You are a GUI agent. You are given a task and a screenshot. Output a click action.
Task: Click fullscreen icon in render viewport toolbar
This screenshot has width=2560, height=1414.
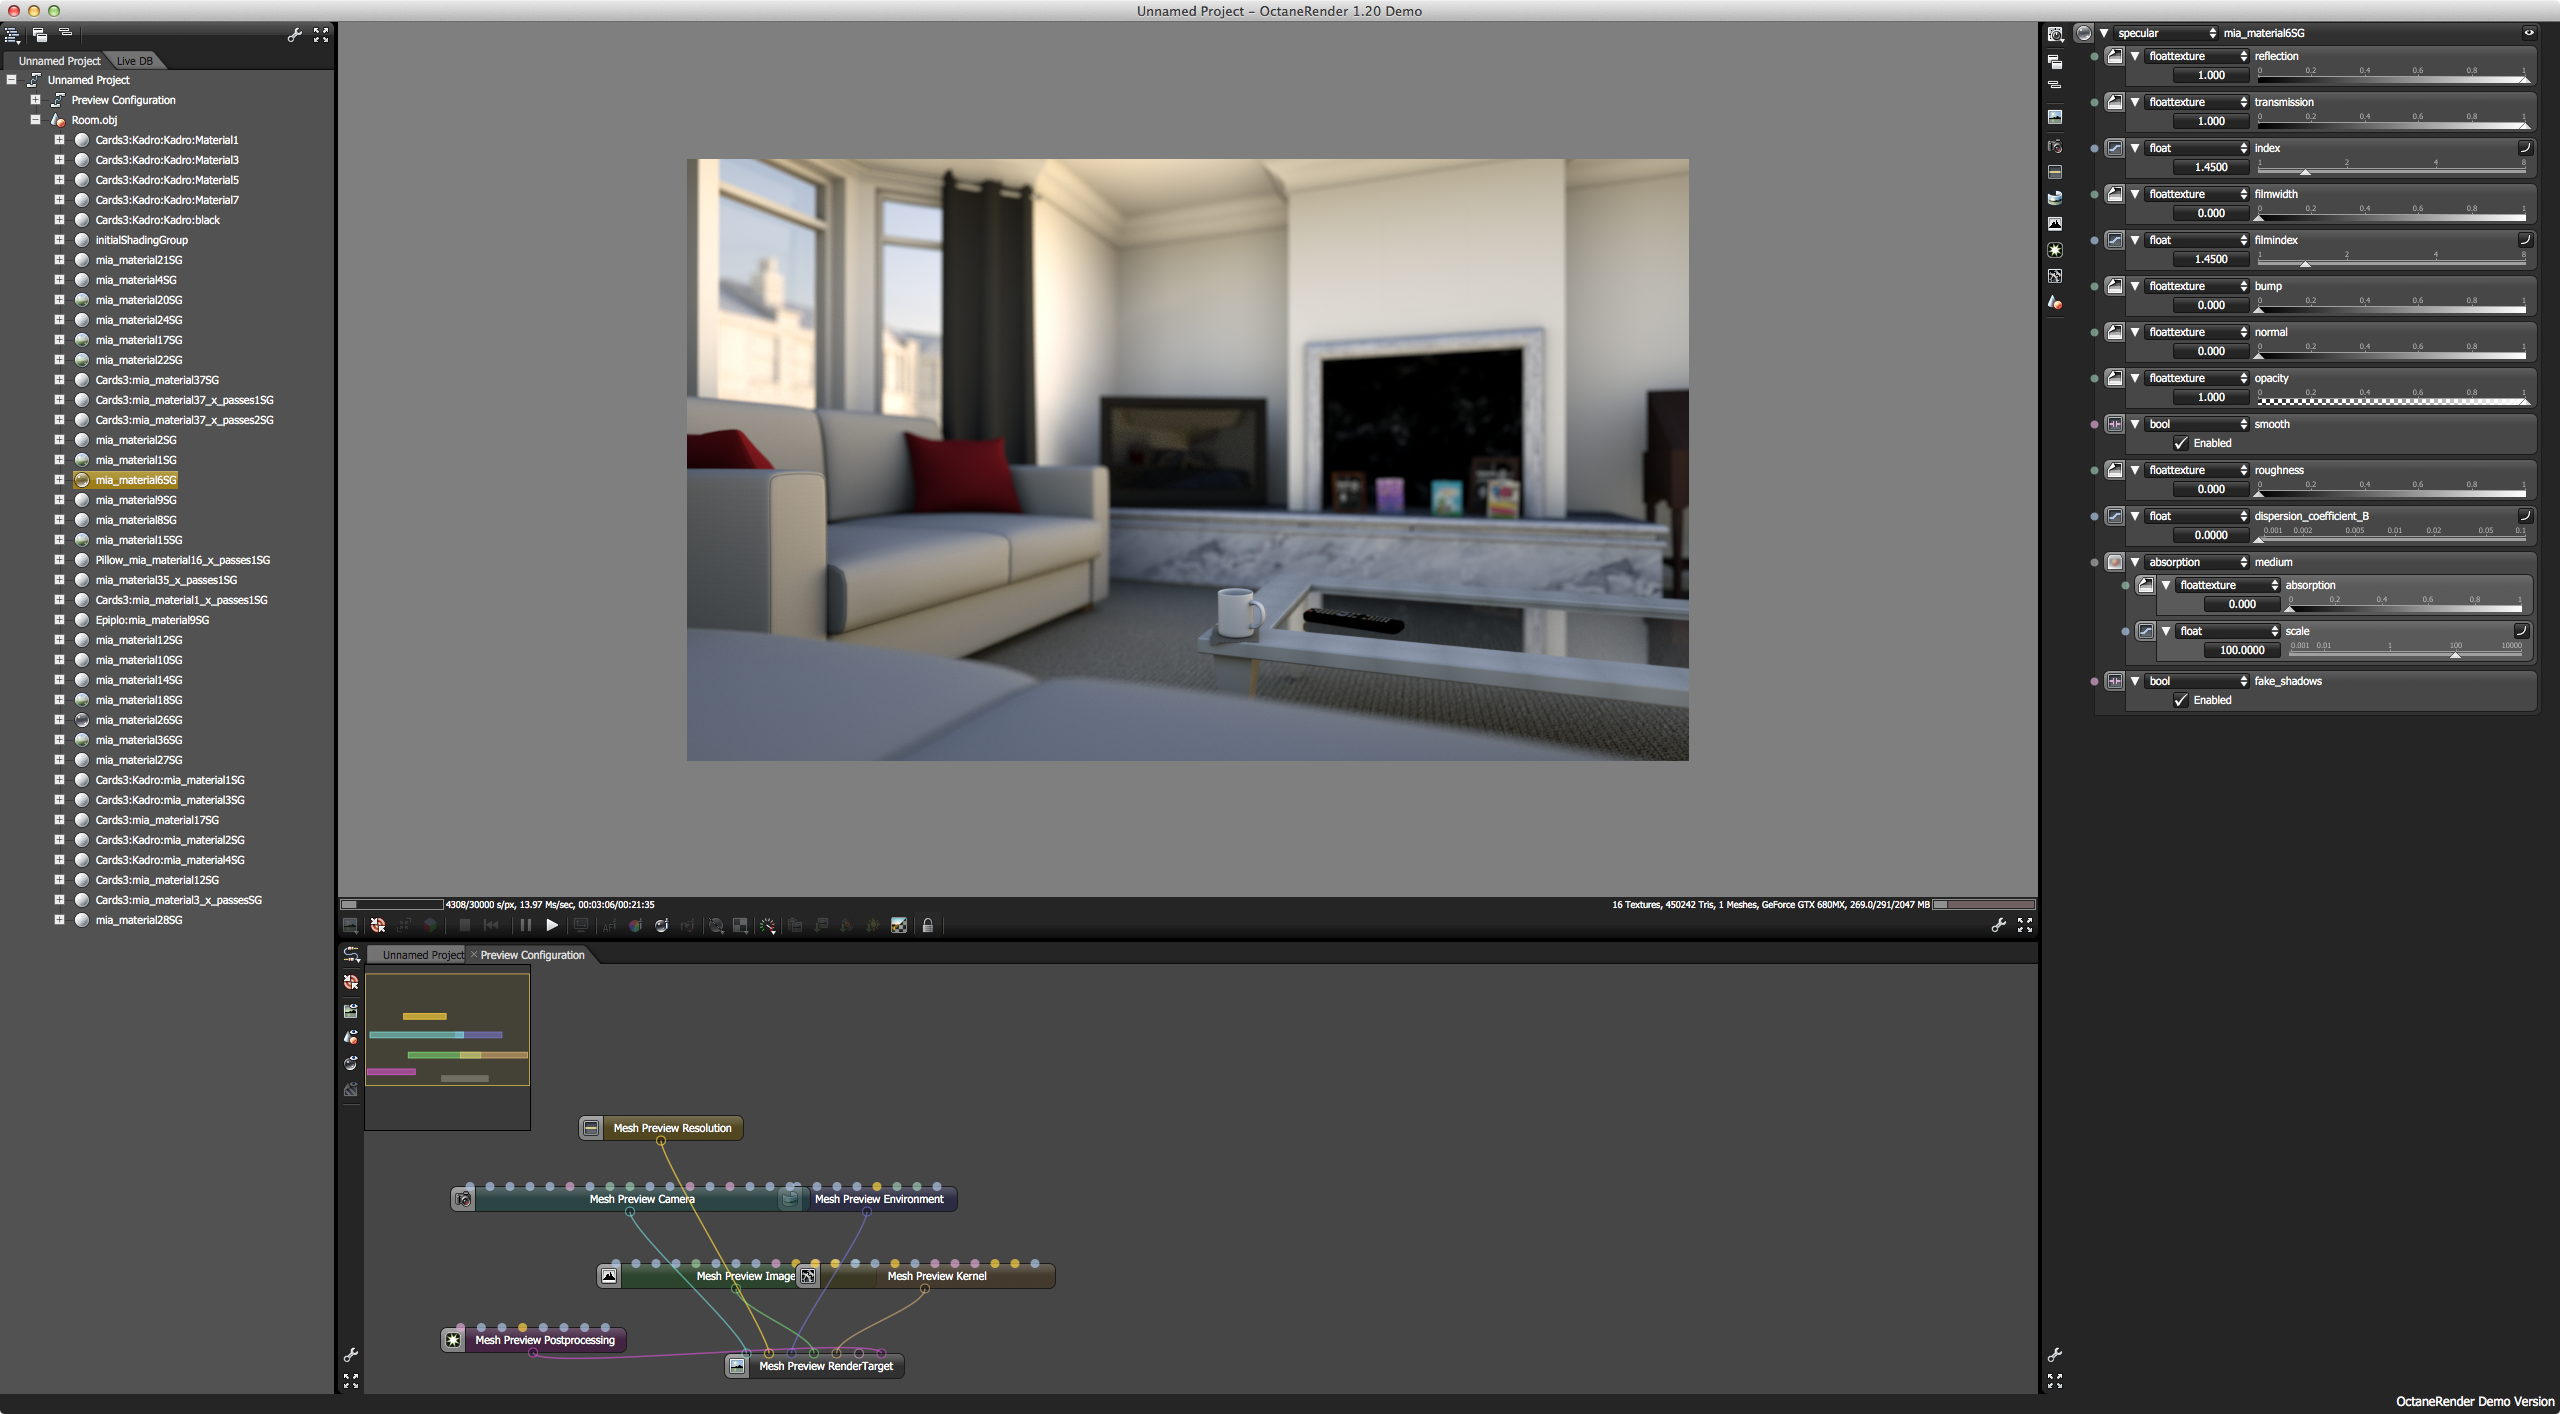pyautogui.click(x=2025, y=926)
